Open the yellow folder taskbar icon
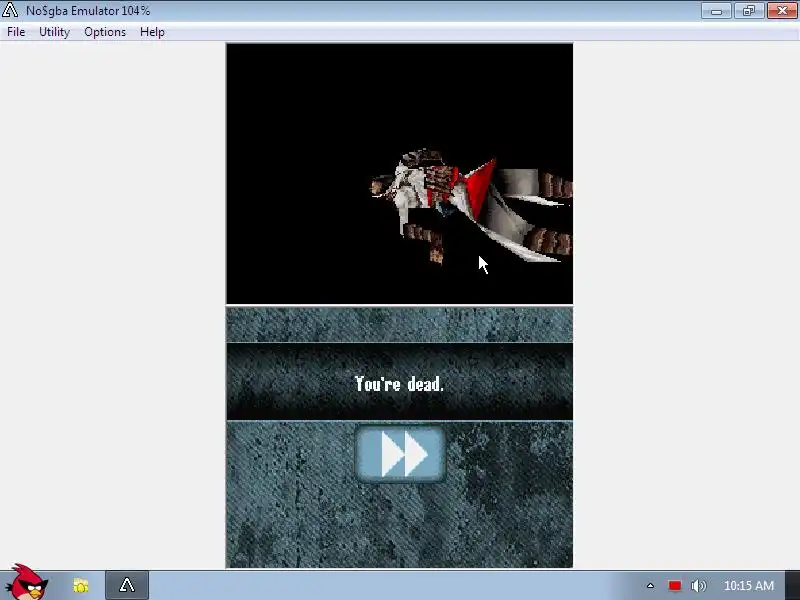Viewport: 800px width, 600px height. coord(81,585)
